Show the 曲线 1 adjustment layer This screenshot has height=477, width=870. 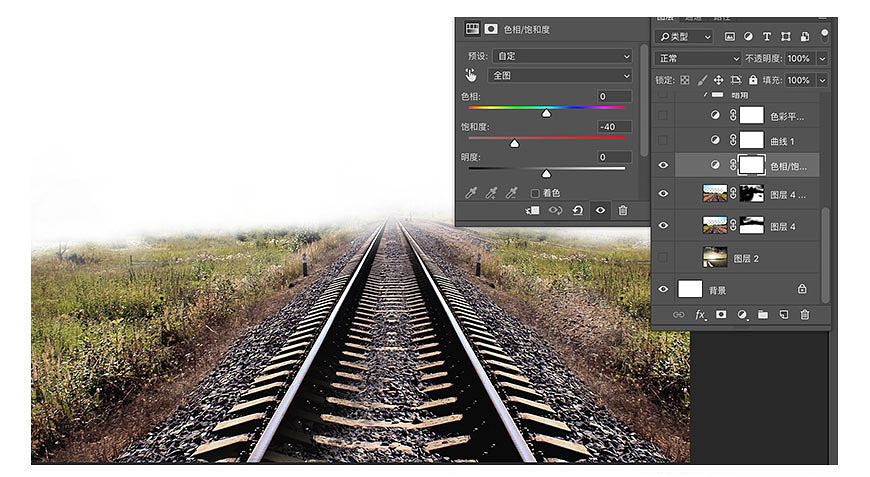(663, 141)
